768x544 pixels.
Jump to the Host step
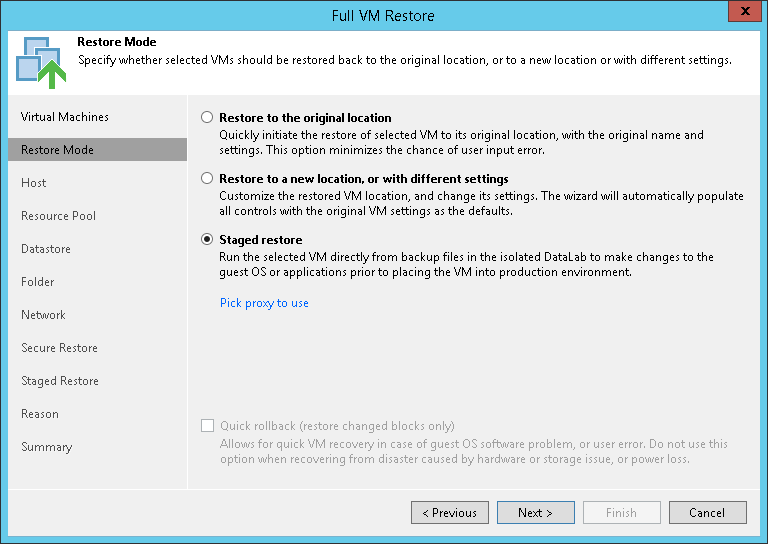(x=34, y=183)
